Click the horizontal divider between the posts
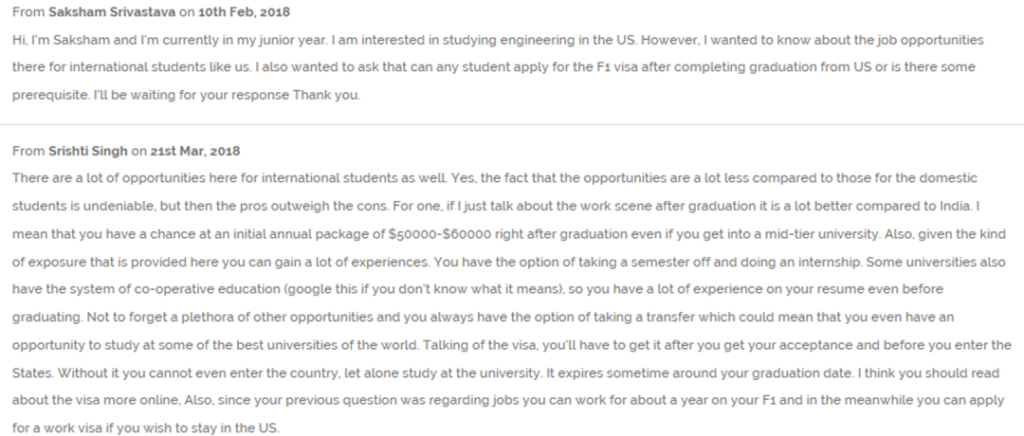The width and height of the screenshot is (1024, 436). tap(512, 124)
